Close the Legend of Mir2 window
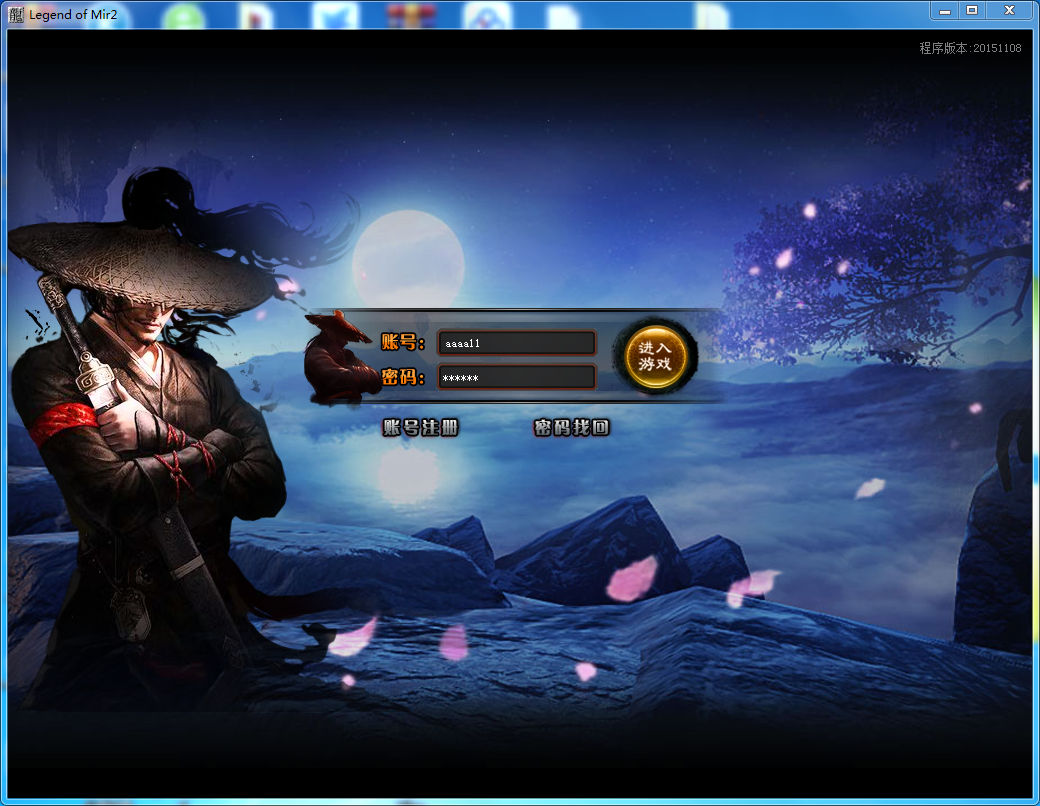The width and height of the screenshot is (1040, 806). click(x=1009, y=11)
